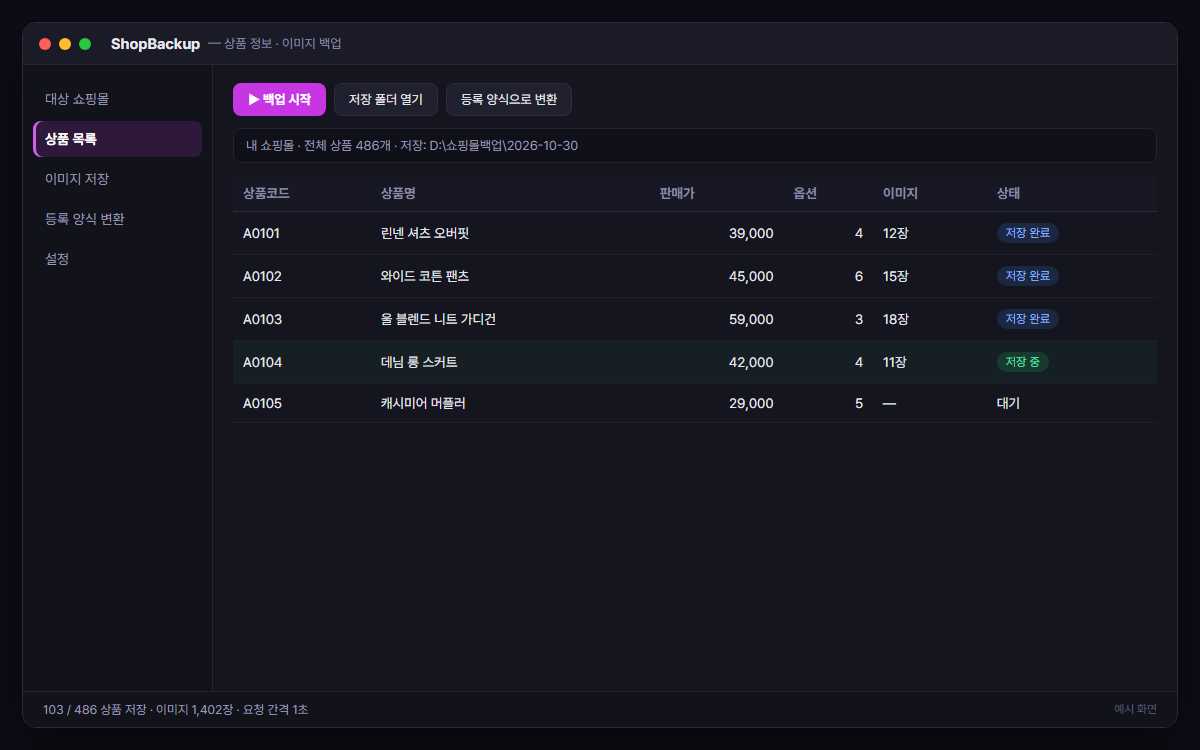This screenshot has width=1200, height=750.
Task: Click the 예시 화면 label in status bar
Action: pyautogui.click(x=1135, y=709)
